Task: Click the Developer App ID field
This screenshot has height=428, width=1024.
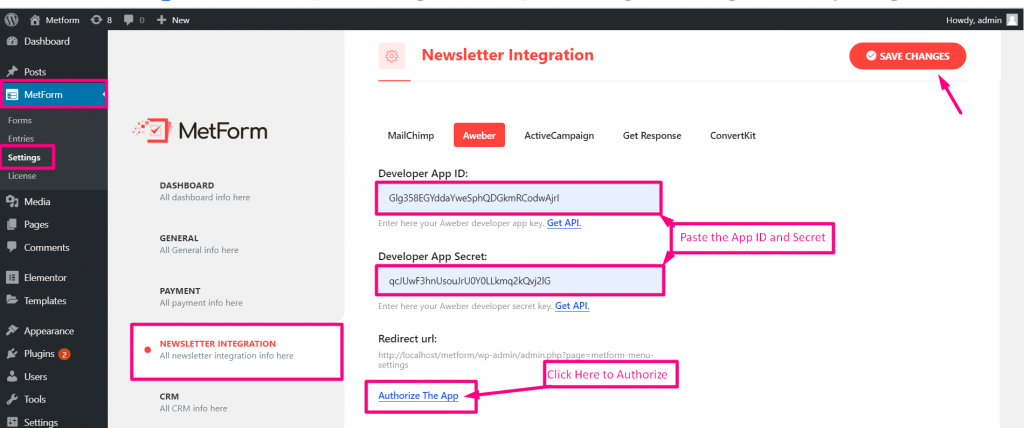Action: coord(519,198)
